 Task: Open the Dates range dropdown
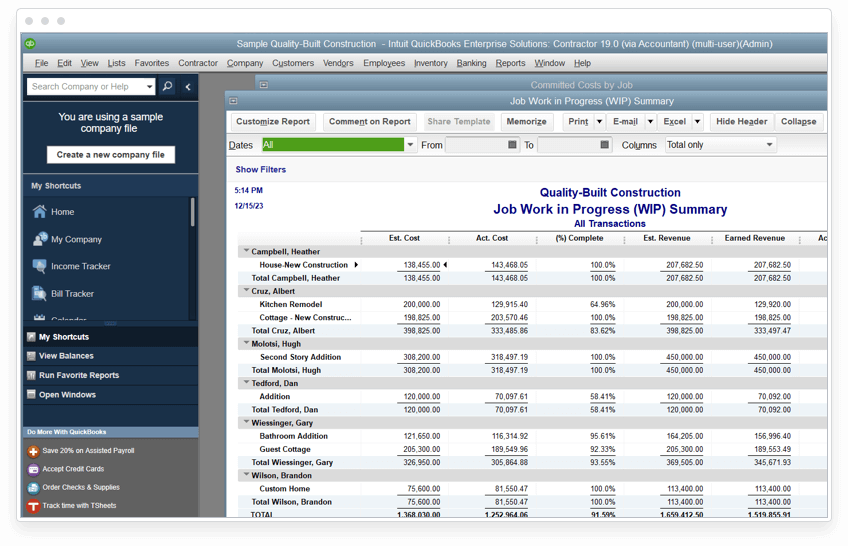click(410, 145)
